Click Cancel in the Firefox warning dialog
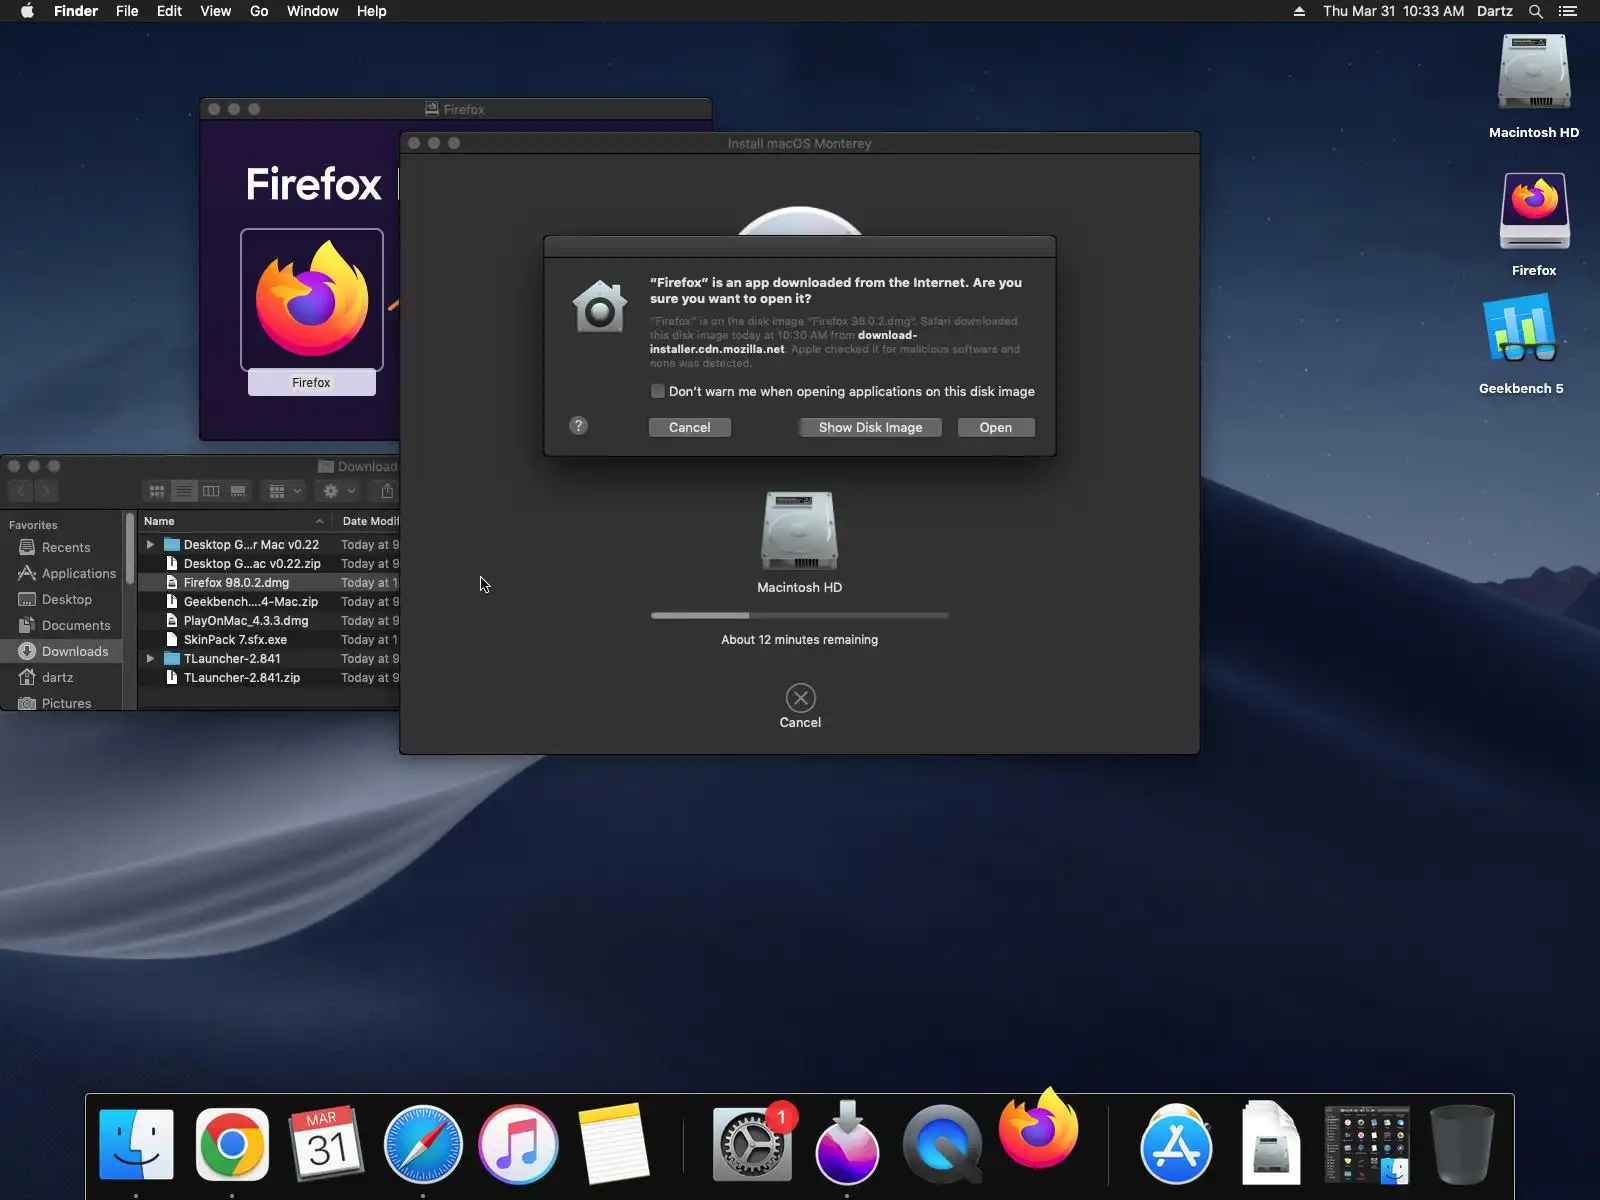 click(690, 427)
